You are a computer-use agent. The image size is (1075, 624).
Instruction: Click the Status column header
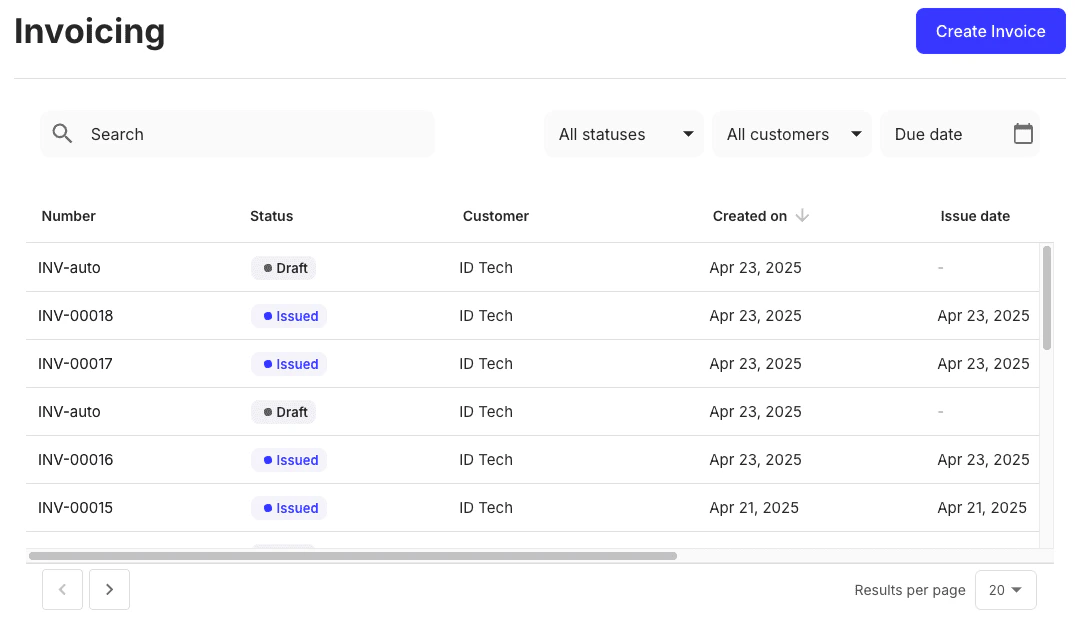[x=271, y=215]
